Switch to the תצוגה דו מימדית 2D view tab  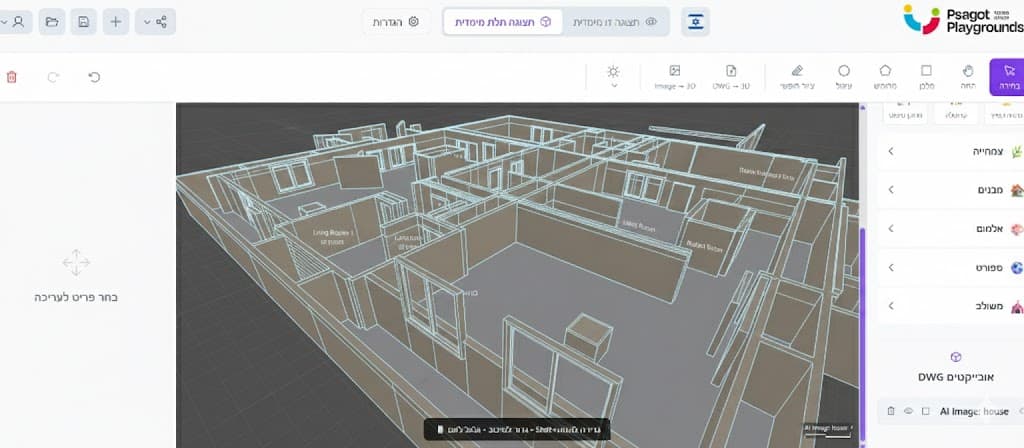click(615, 22)
